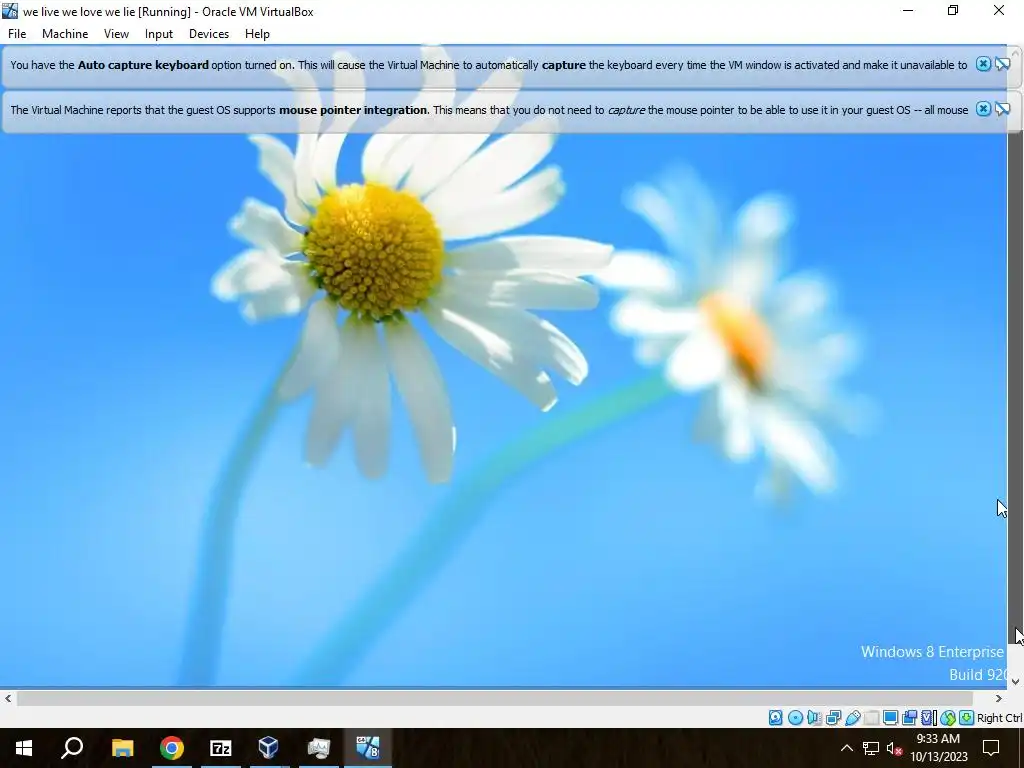Click the hard disk activity status icon

[775, 718]
